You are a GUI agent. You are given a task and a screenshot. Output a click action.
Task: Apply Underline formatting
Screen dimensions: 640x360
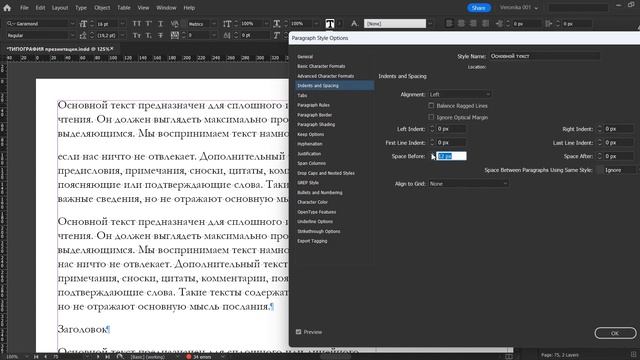(160, 24)
